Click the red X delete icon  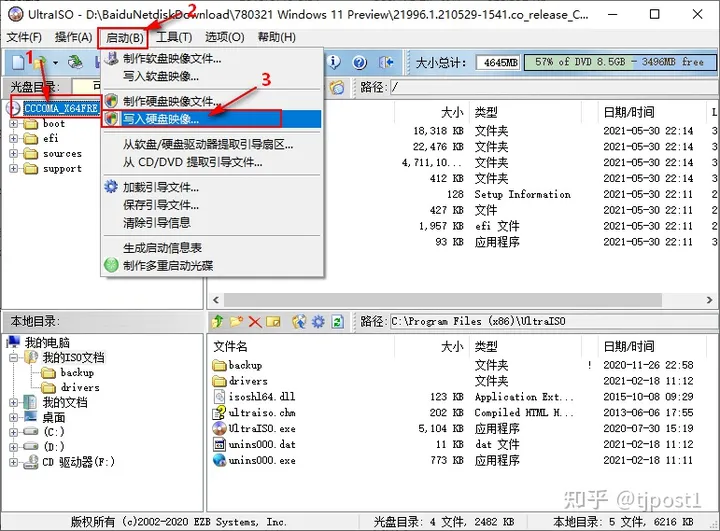click(x=255, y=322)
